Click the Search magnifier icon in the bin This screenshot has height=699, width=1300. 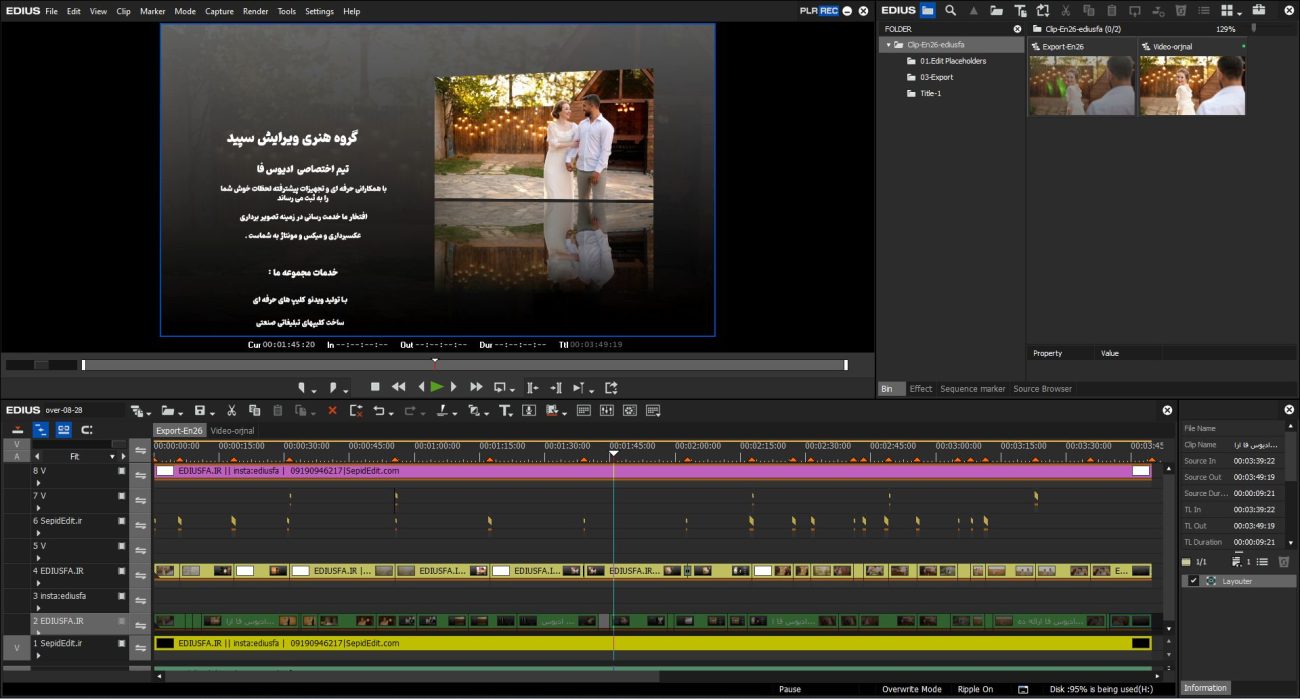[x=950, y=10]
